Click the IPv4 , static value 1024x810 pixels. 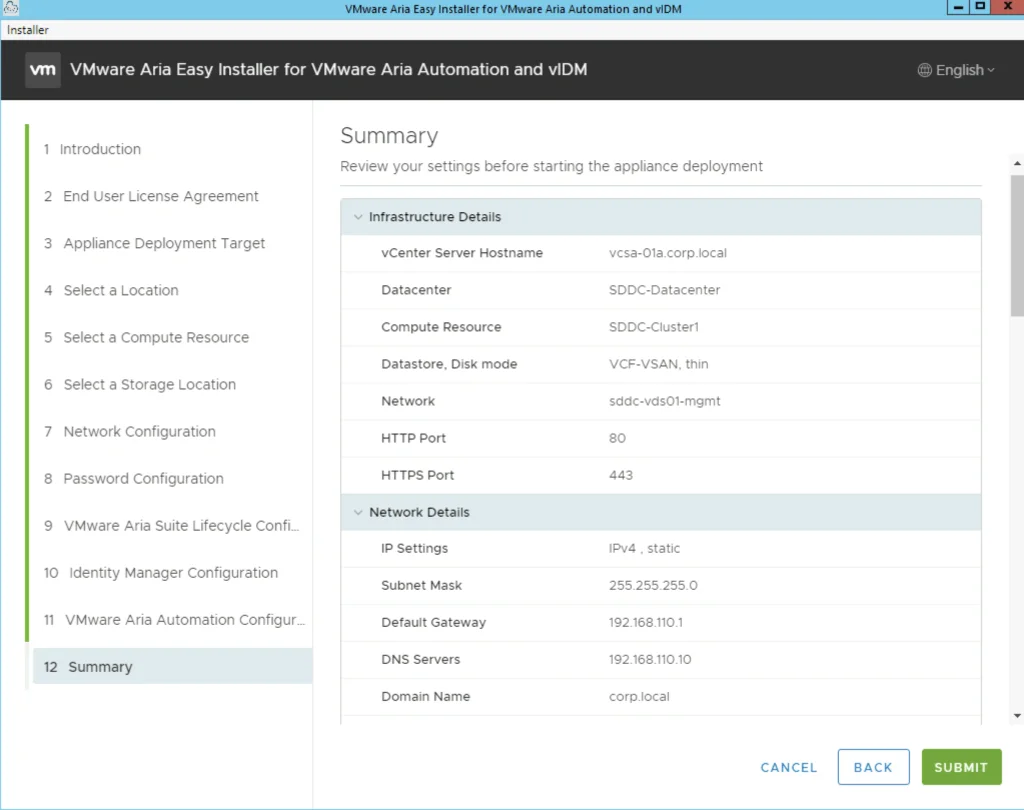pos(644,548)
